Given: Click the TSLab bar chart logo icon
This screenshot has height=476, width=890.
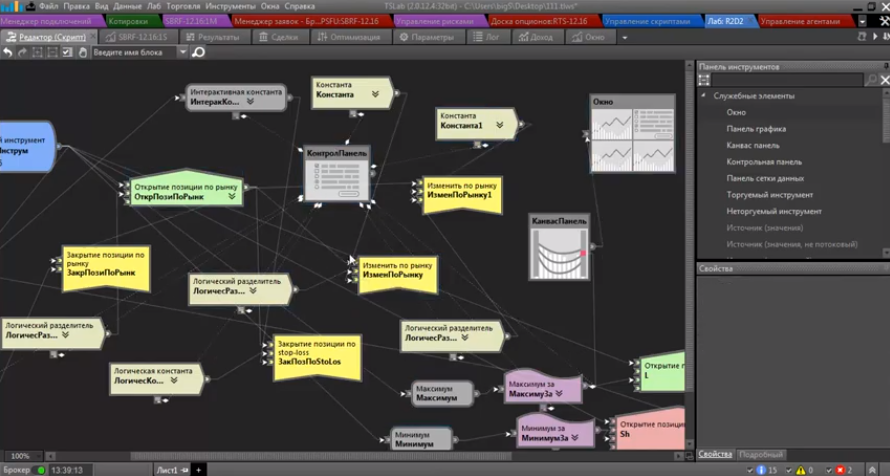Looking at the screenshot, I should [x=10, y=6].
